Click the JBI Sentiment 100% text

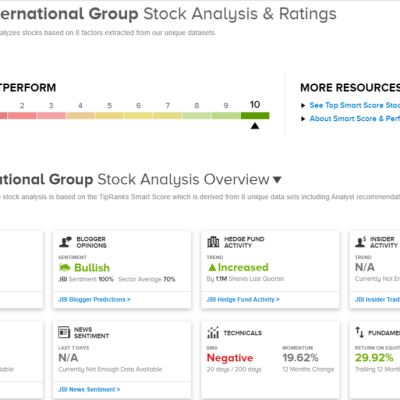pyautogui.click(x=86, y=279)
